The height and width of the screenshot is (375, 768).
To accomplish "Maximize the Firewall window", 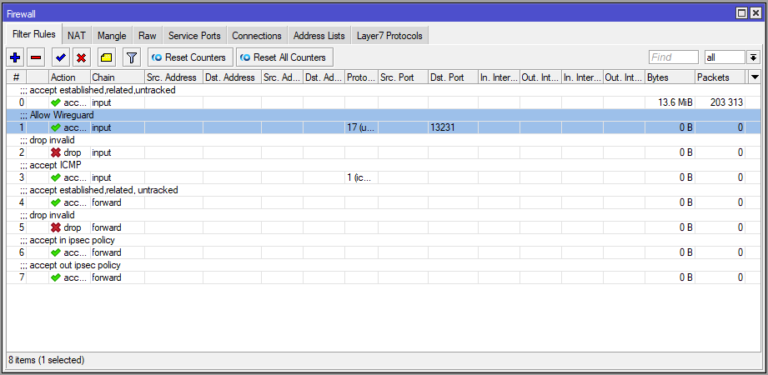I will [742, 13].
